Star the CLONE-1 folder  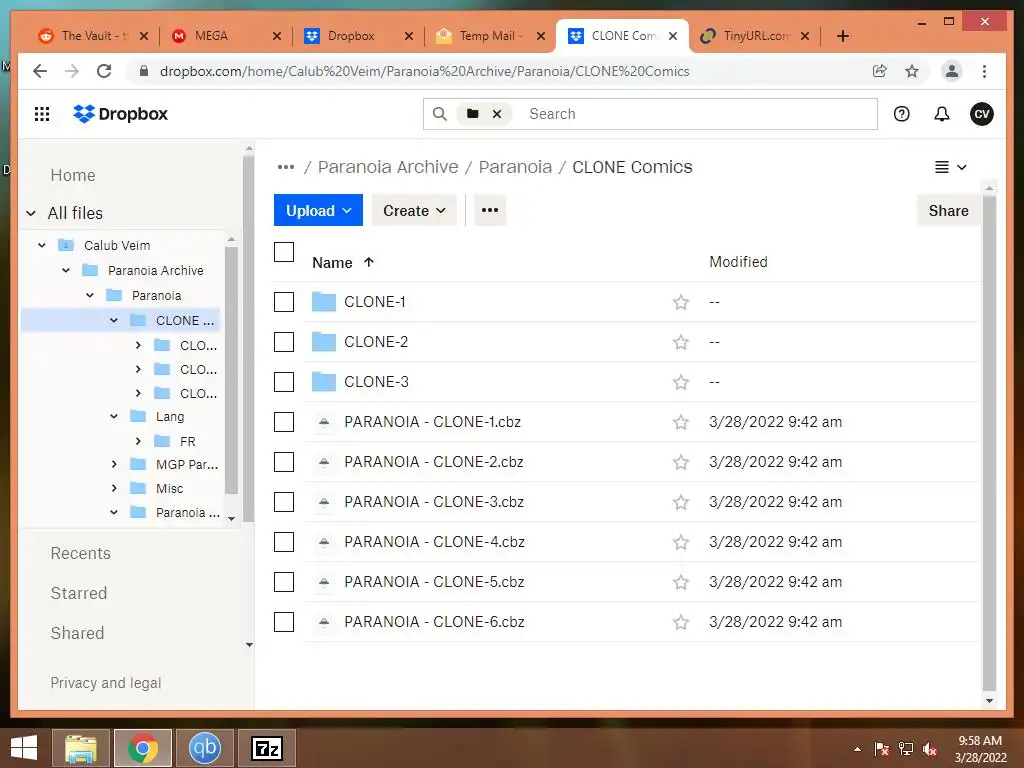pyautogui.click(x=680, y=302)
